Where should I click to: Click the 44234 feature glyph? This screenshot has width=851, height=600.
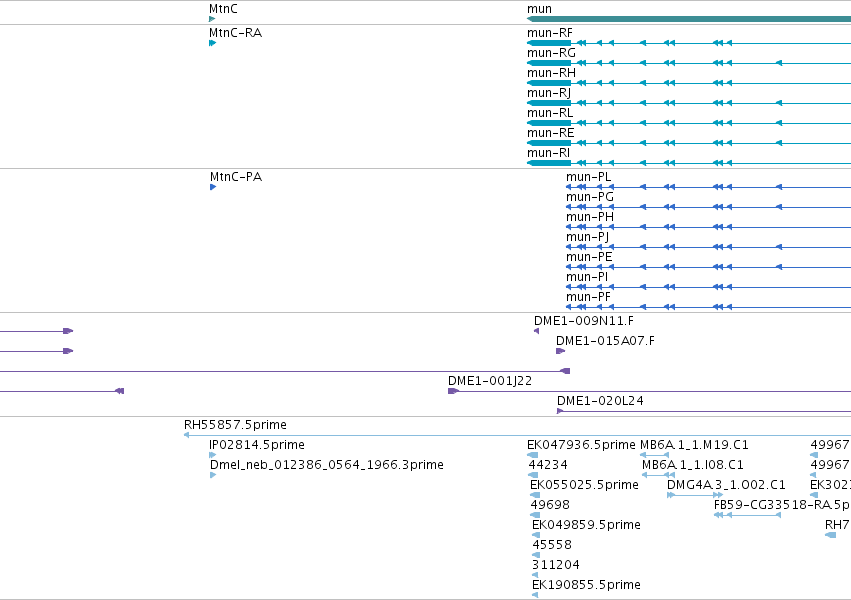click(x=534, y=475)
